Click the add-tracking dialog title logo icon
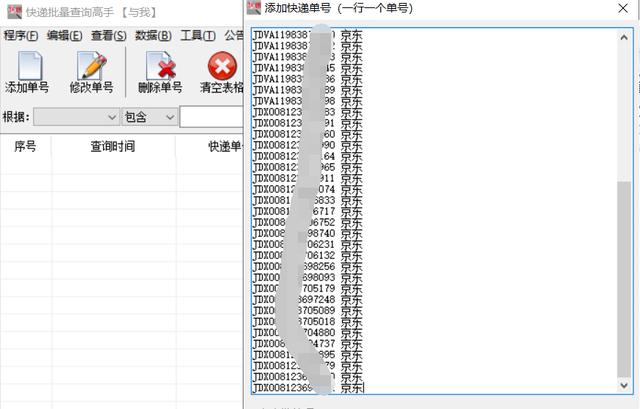Screen dimensions: 640x409 tap(254, 8)
